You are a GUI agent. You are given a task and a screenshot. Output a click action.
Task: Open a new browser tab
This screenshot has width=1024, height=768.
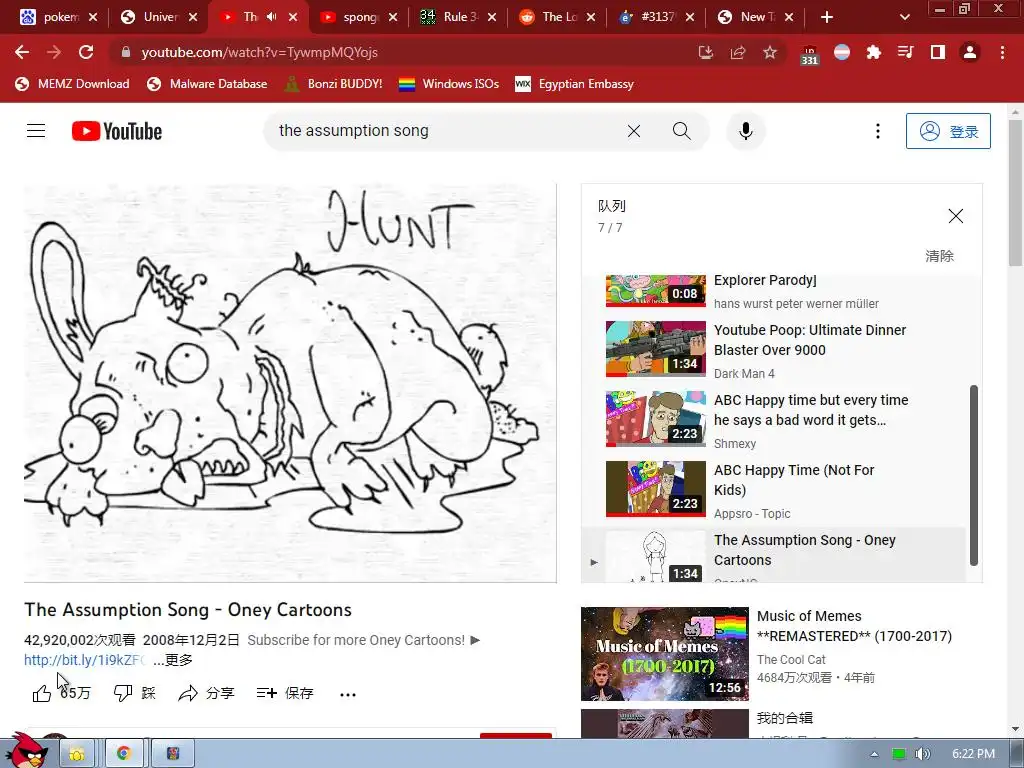point(827,17)
